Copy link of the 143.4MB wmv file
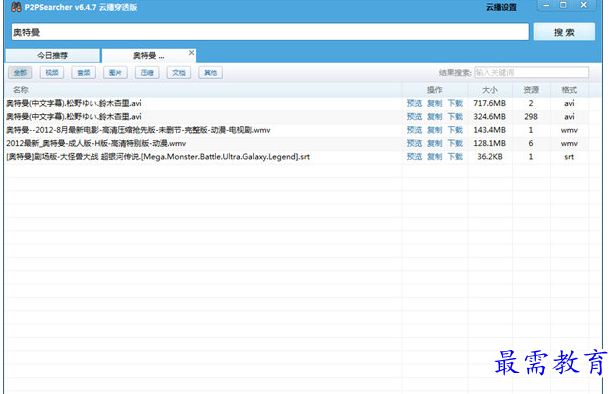Screen dimensions: 616x394 click(x=434, y=130)
